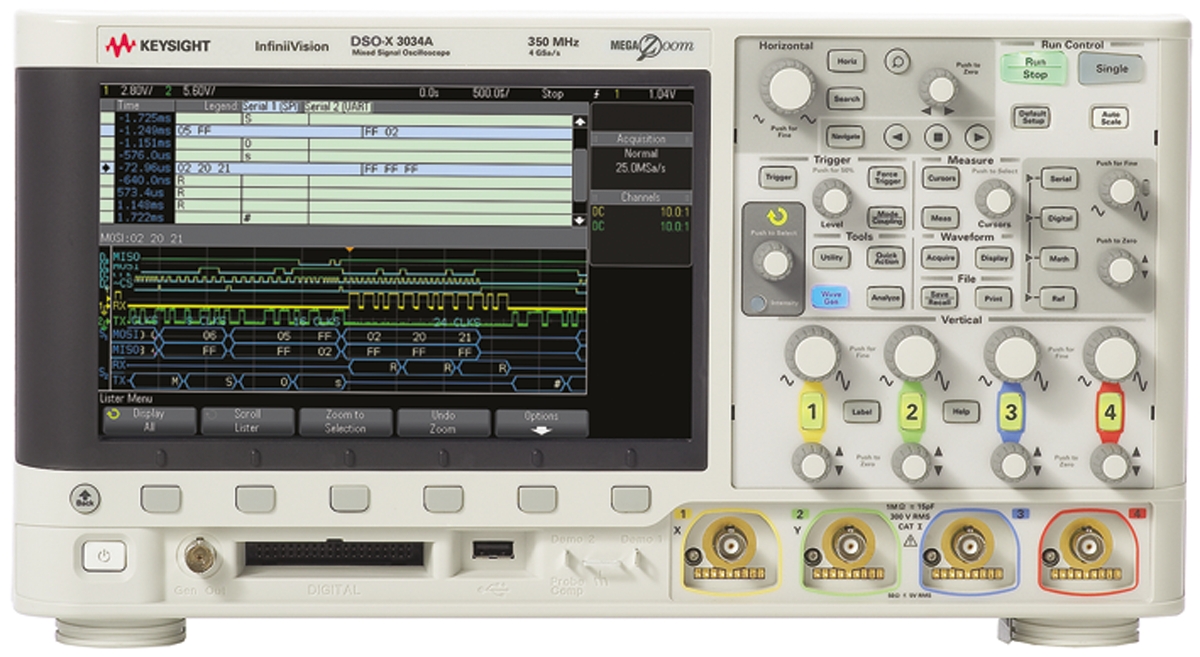Viewport: 1200px width, 657px height.
Task: Push the Back key
Action: pos(84,497)
